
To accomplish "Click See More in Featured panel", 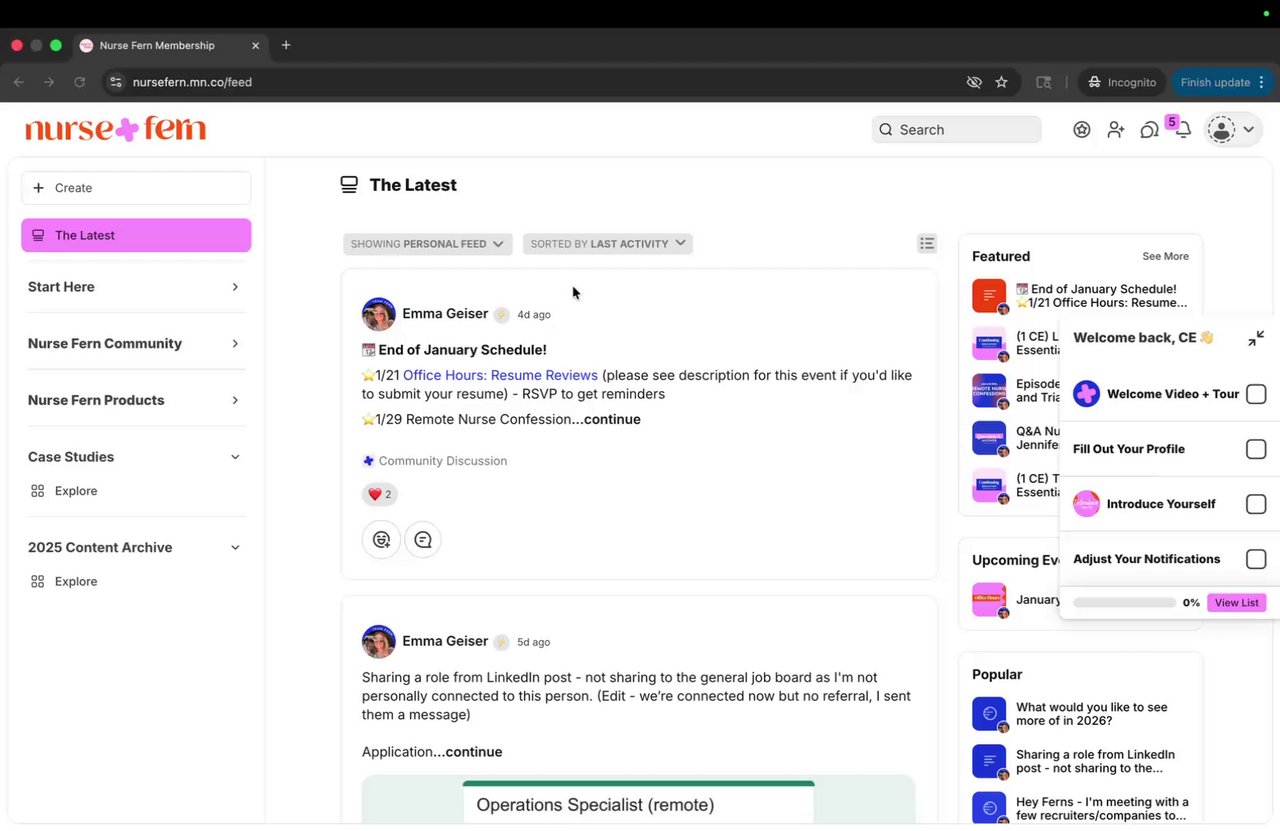I will (1166, 256).
